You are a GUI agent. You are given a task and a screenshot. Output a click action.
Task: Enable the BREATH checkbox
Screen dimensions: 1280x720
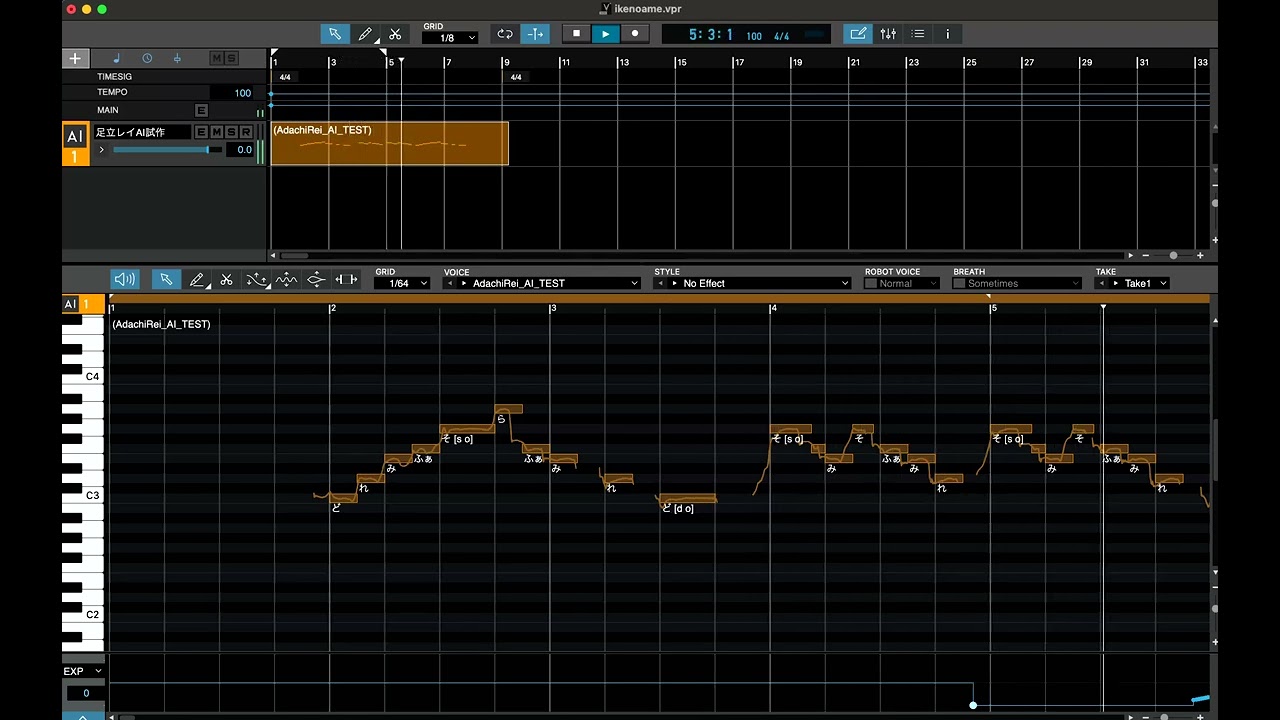[959, 283]
